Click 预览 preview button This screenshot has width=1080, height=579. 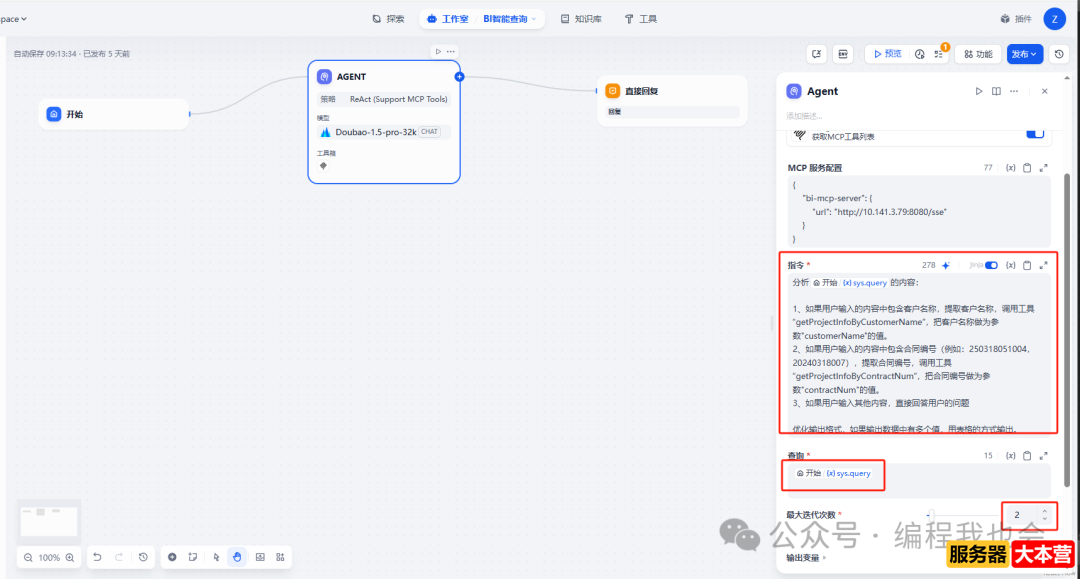888,54
